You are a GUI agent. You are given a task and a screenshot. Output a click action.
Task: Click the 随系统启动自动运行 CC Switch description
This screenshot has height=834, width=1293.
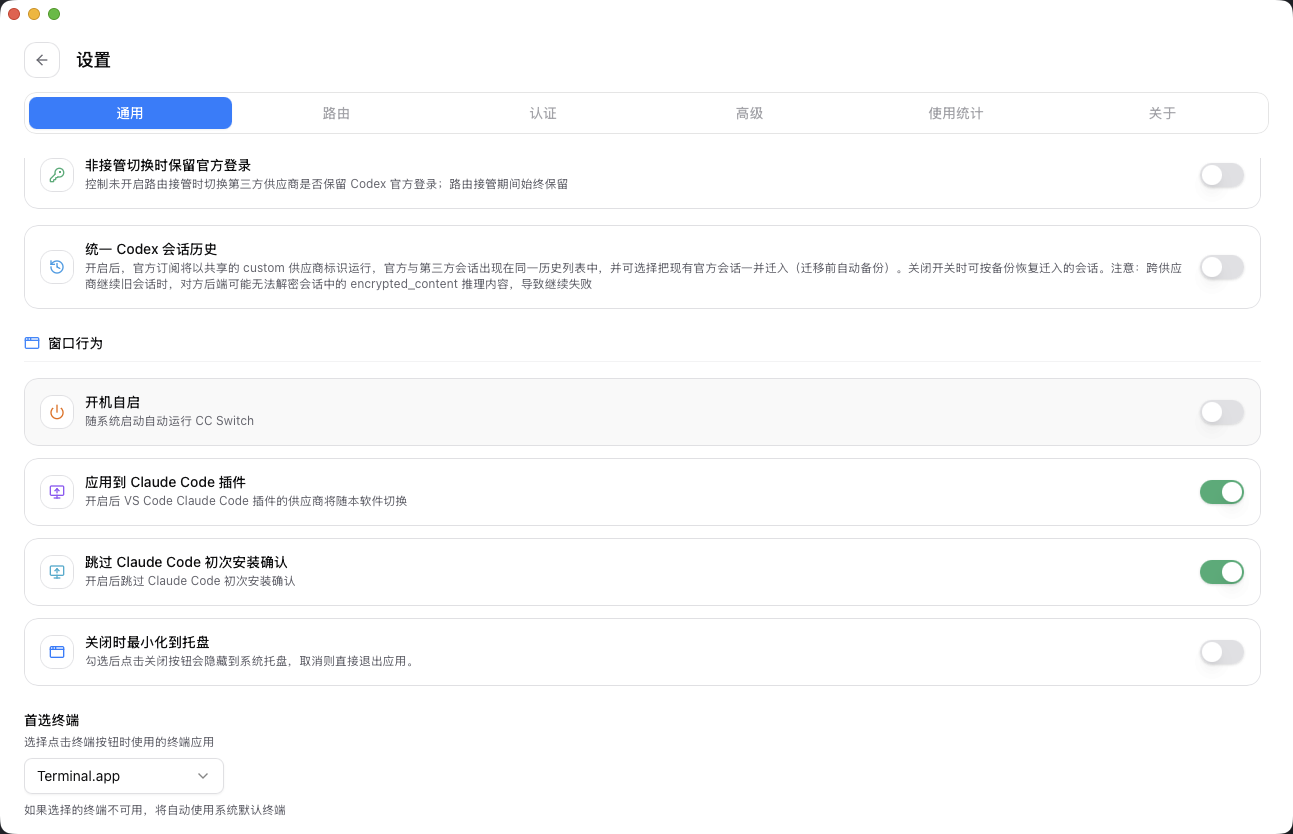[169, 421]
